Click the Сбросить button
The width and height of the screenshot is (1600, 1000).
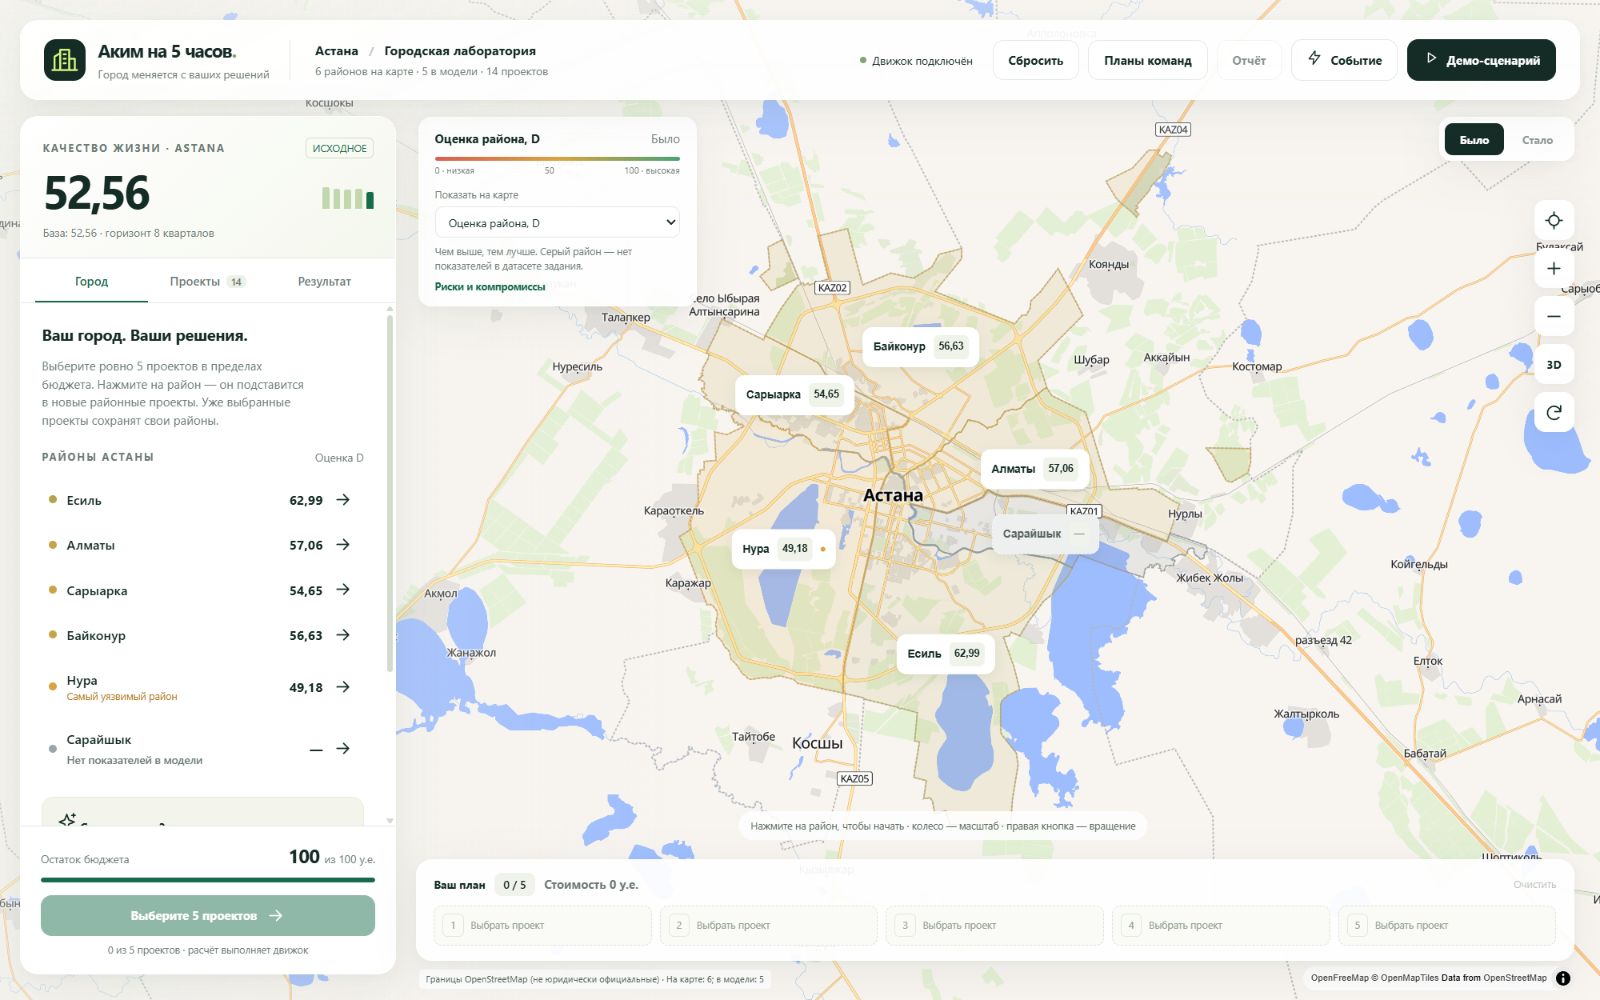pyautogui.click(x=1035, y=60)
